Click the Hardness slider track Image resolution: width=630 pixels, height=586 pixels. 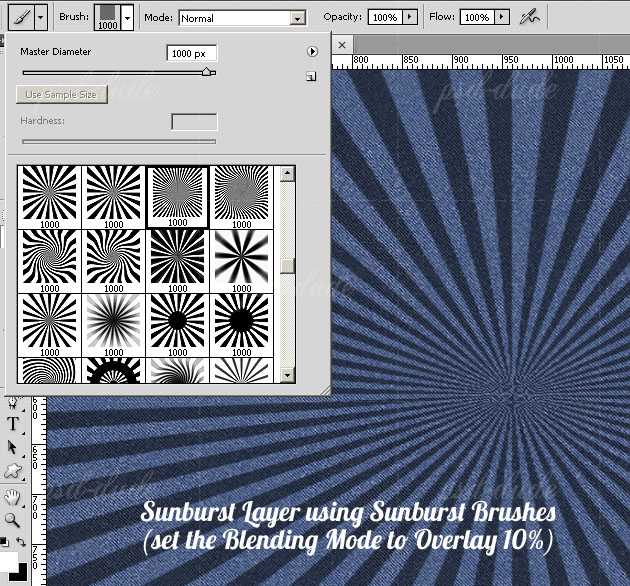[x=119, y=141]
